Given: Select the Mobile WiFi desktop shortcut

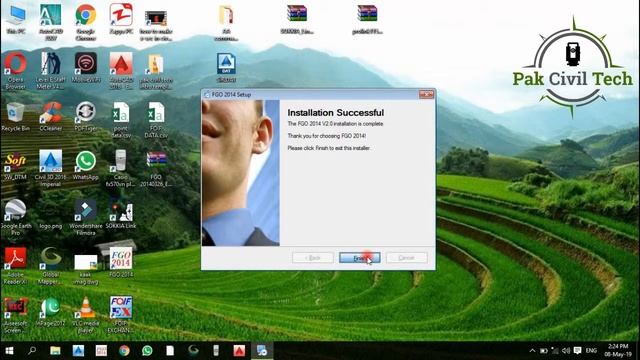Looking at the screenshot, I should pos(86,68).
